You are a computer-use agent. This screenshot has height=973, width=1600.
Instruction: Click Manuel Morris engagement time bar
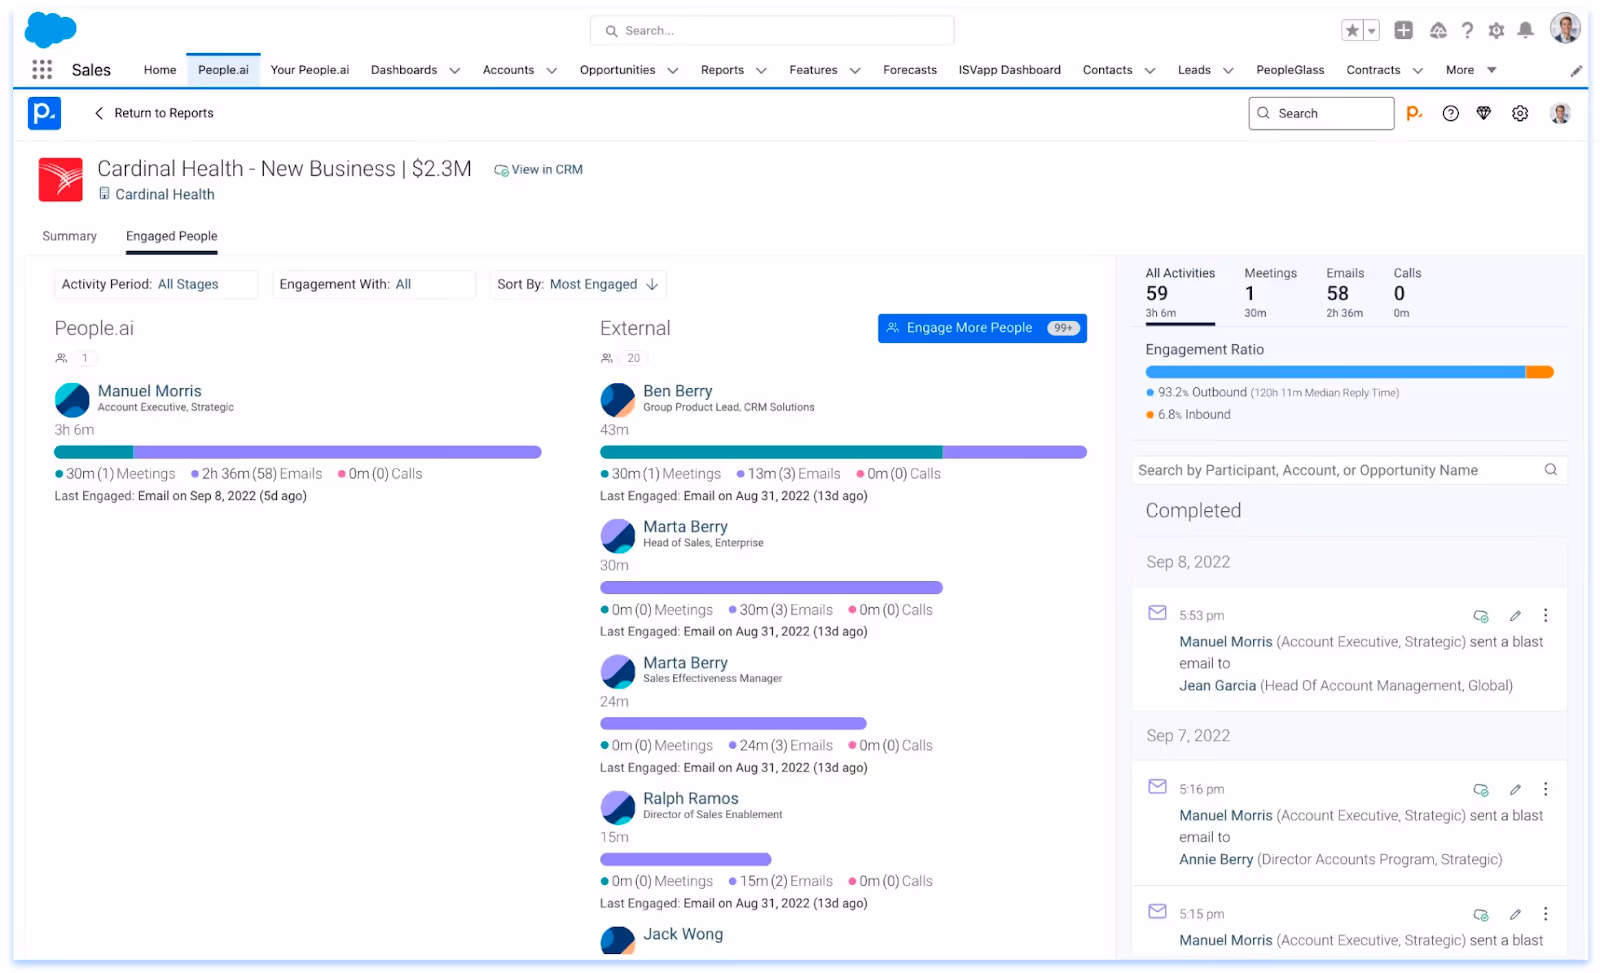click(298, 452)
